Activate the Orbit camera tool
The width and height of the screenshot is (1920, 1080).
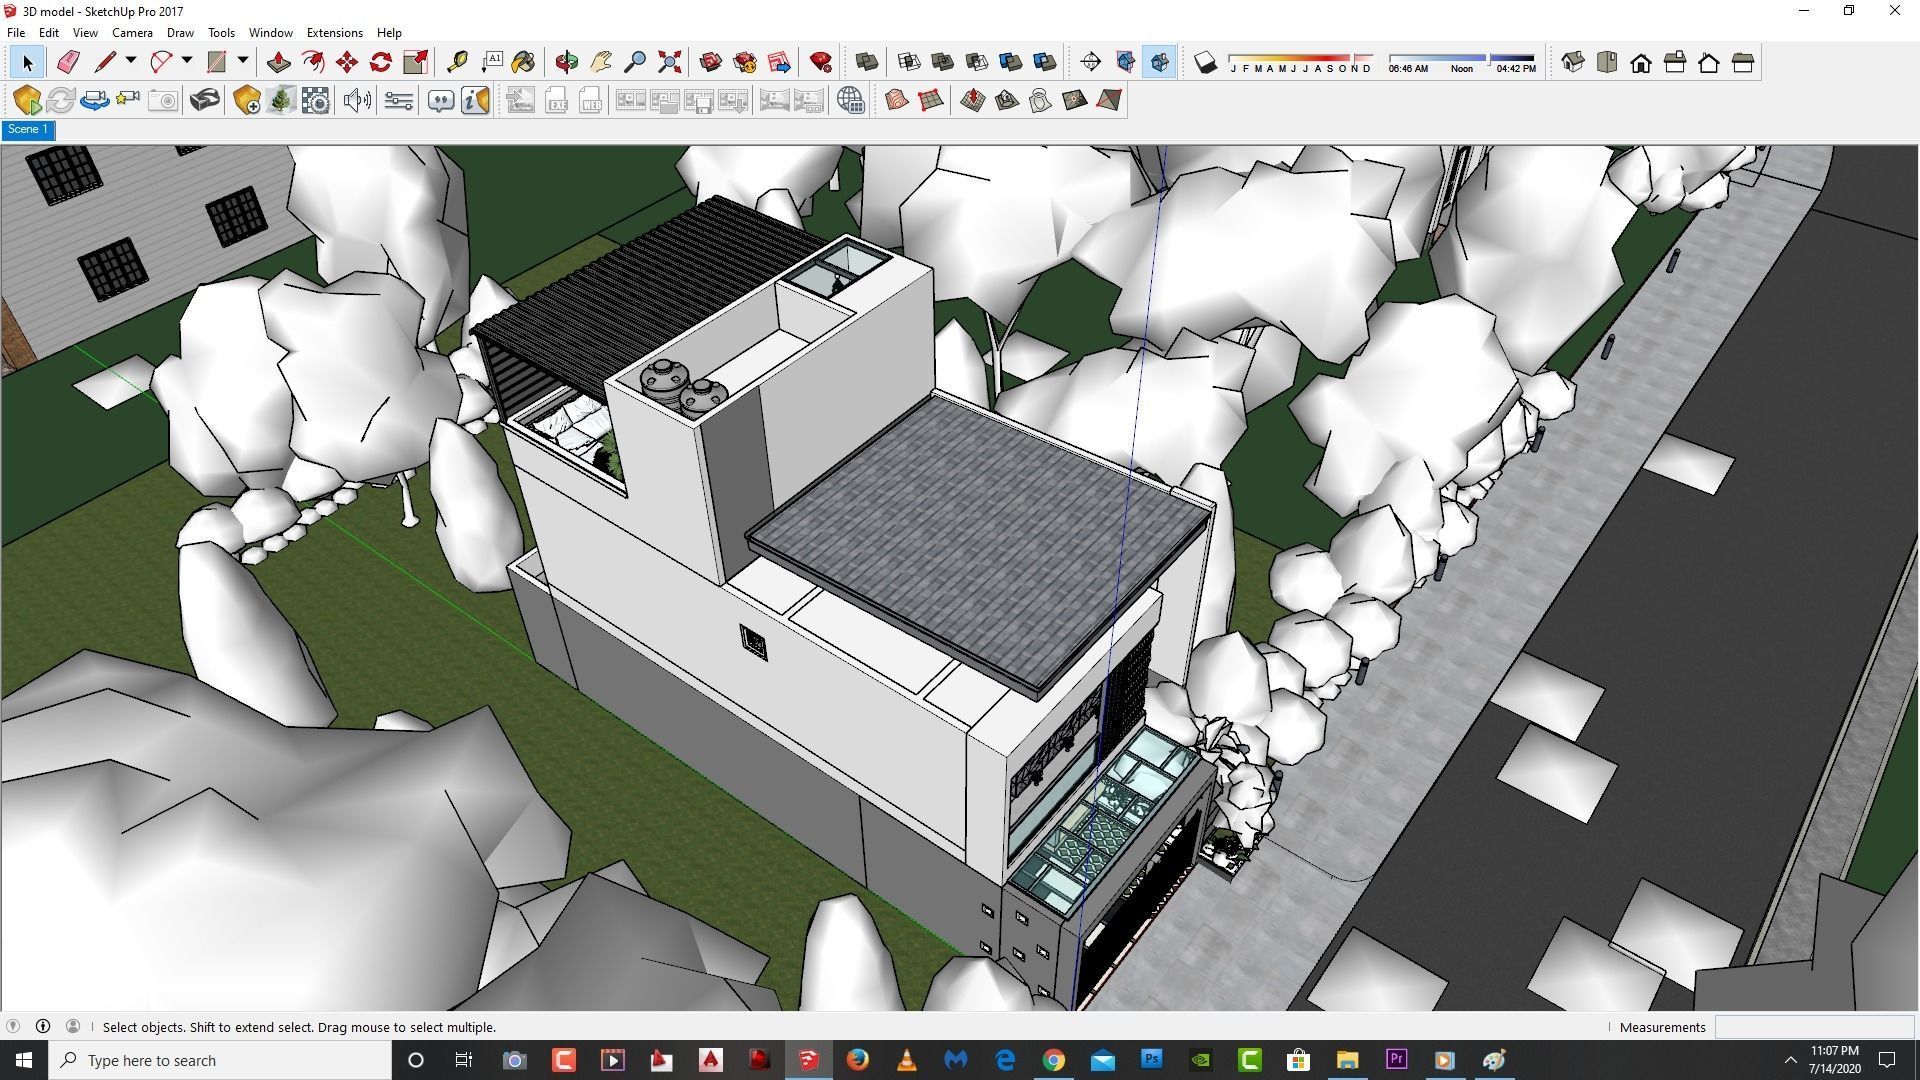(566, 63)
